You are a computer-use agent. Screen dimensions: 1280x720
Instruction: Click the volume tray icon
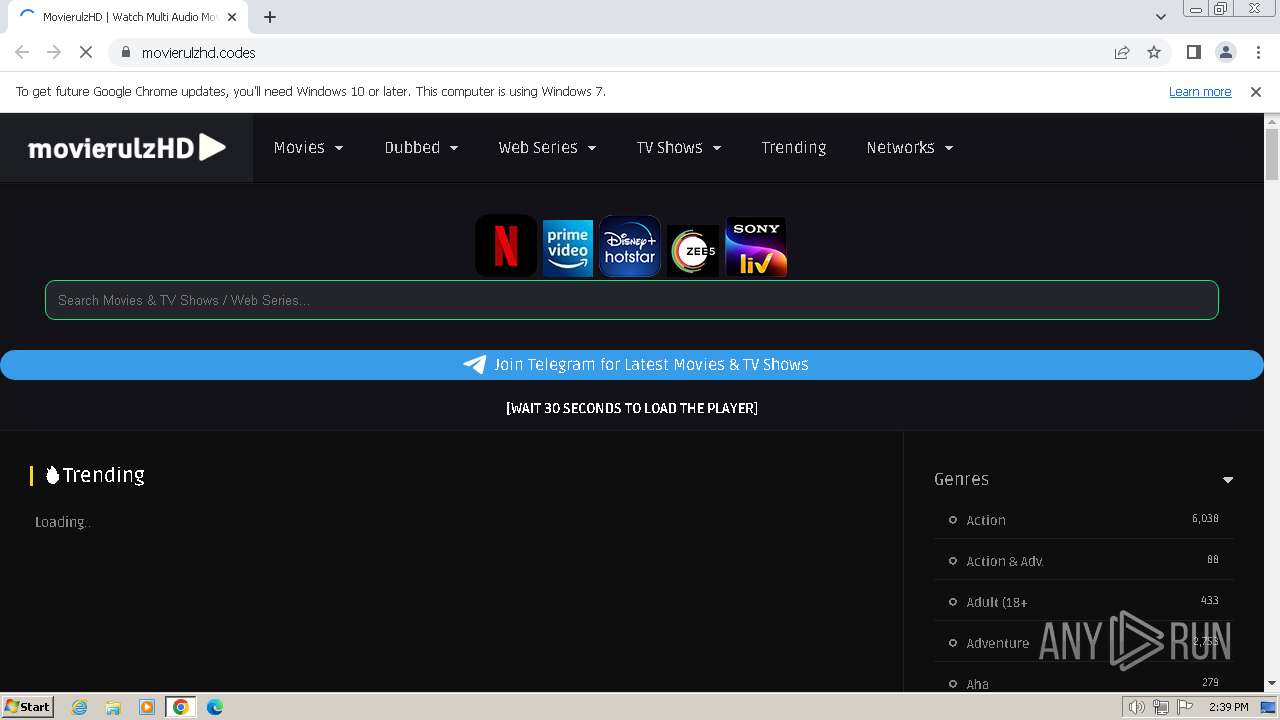pyautogui.click(x=1137, y=707)
